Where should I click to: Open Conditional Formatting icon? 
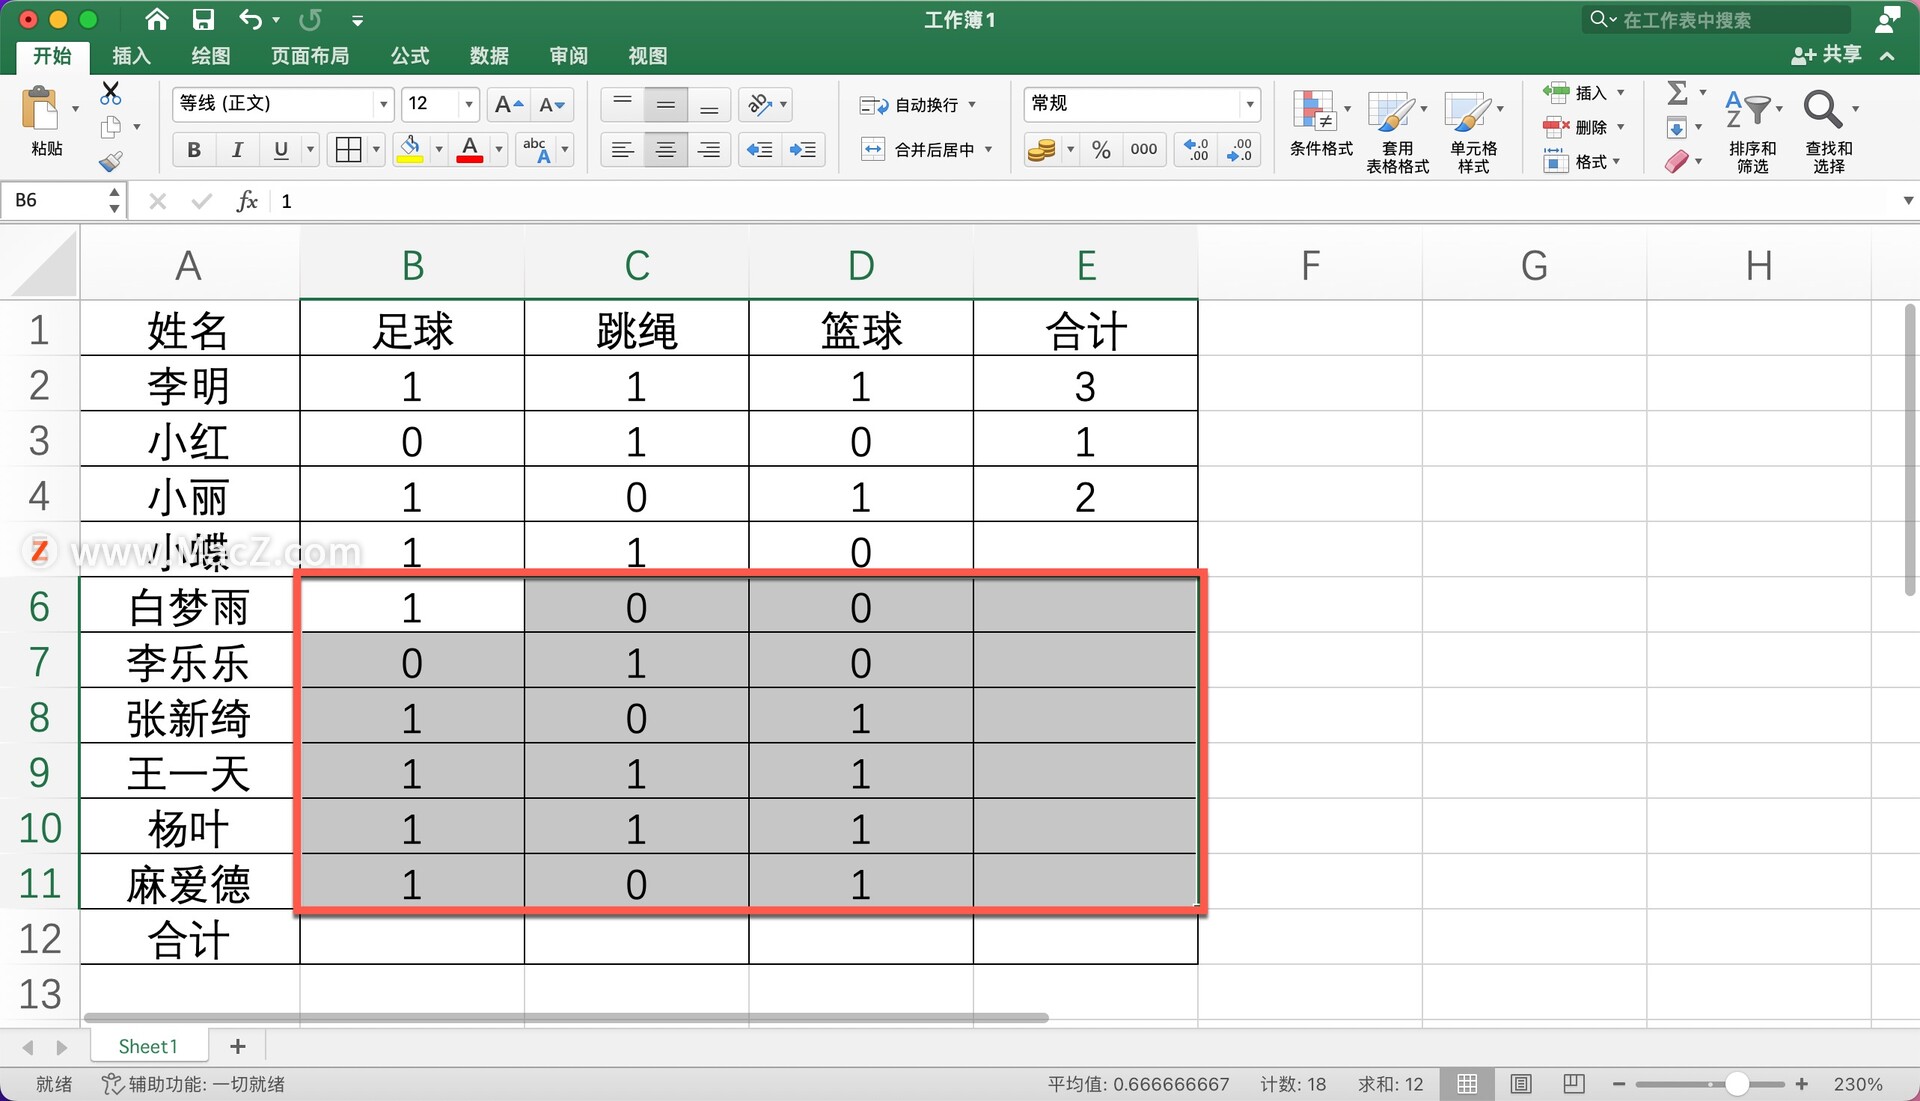(x=1314, y=110)
